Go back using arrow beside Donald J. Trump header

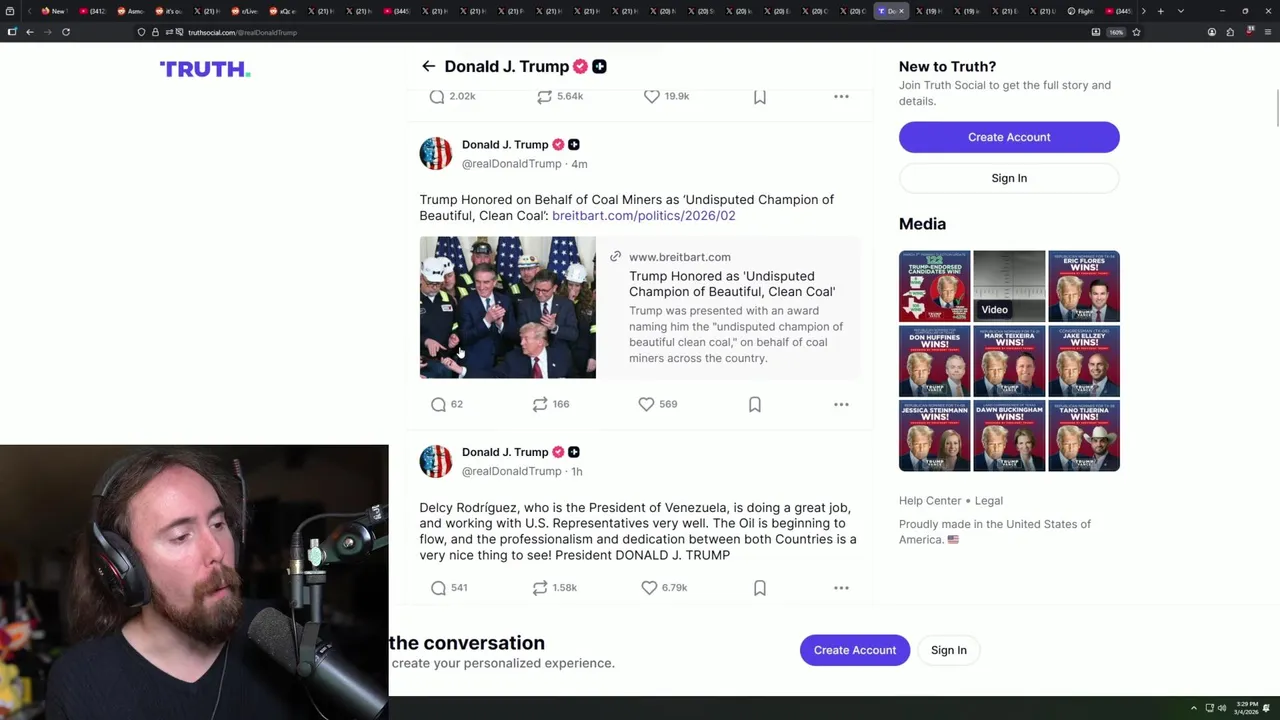tap(428, 66)
